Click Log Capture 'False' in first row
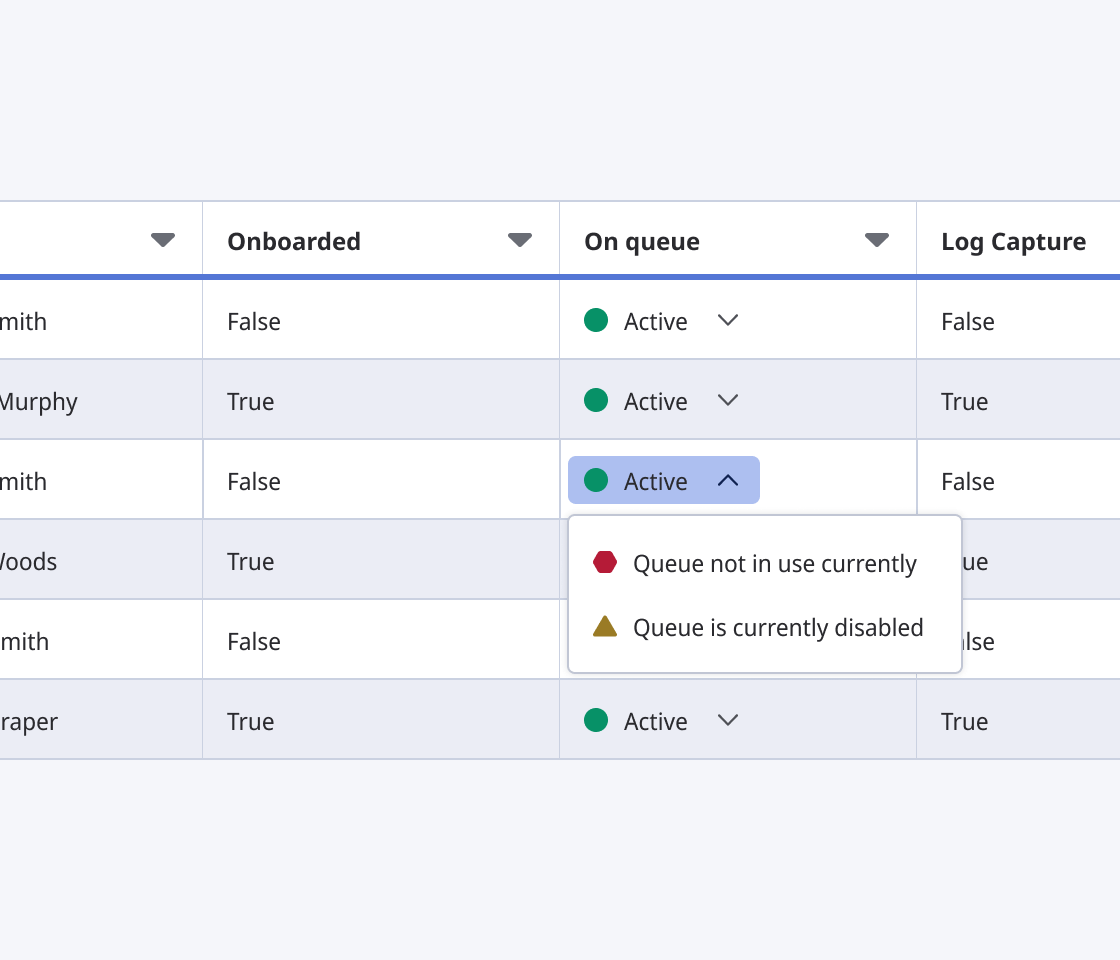Viewport: 1120px width, 960px height. [x=968, y=321]
